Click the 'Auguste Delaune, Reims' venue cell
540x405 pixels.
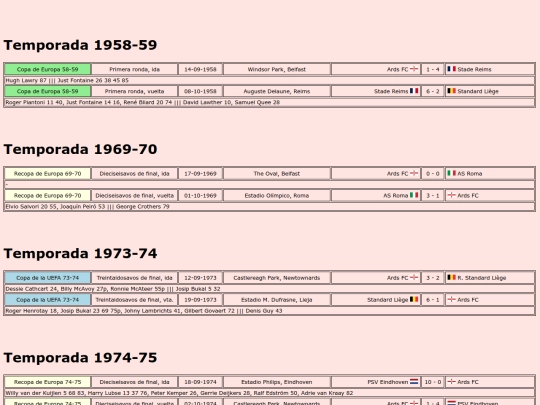pos(277,91)
